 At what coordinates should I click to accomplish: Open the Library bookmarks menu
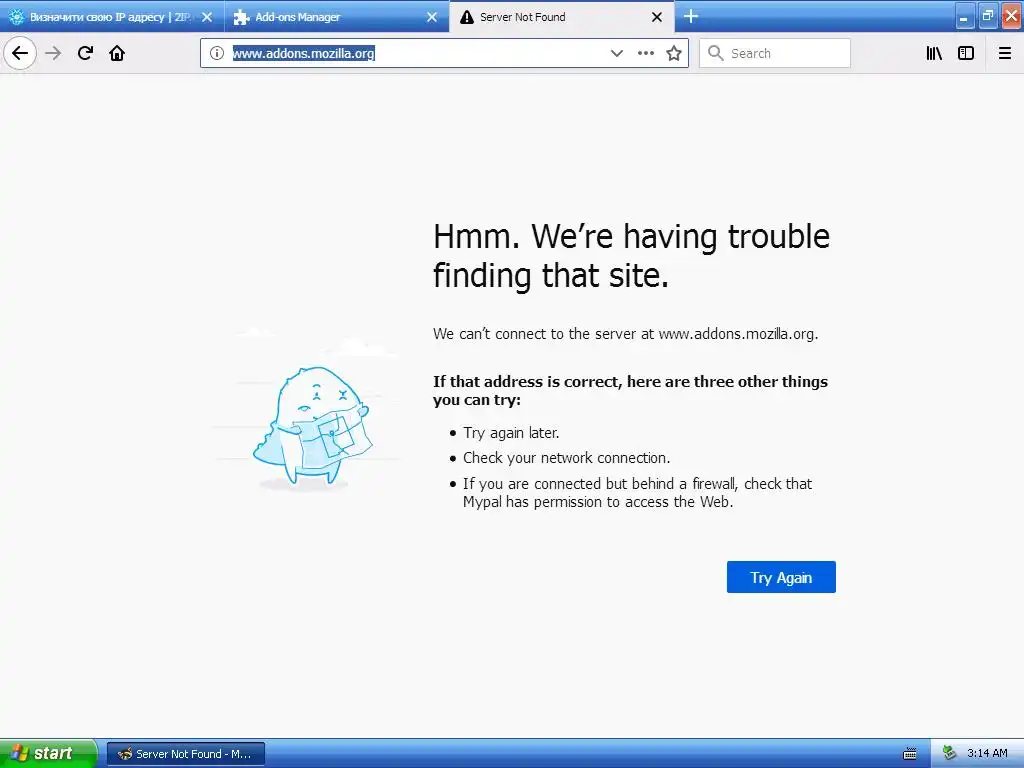click(x=934, y=53)
